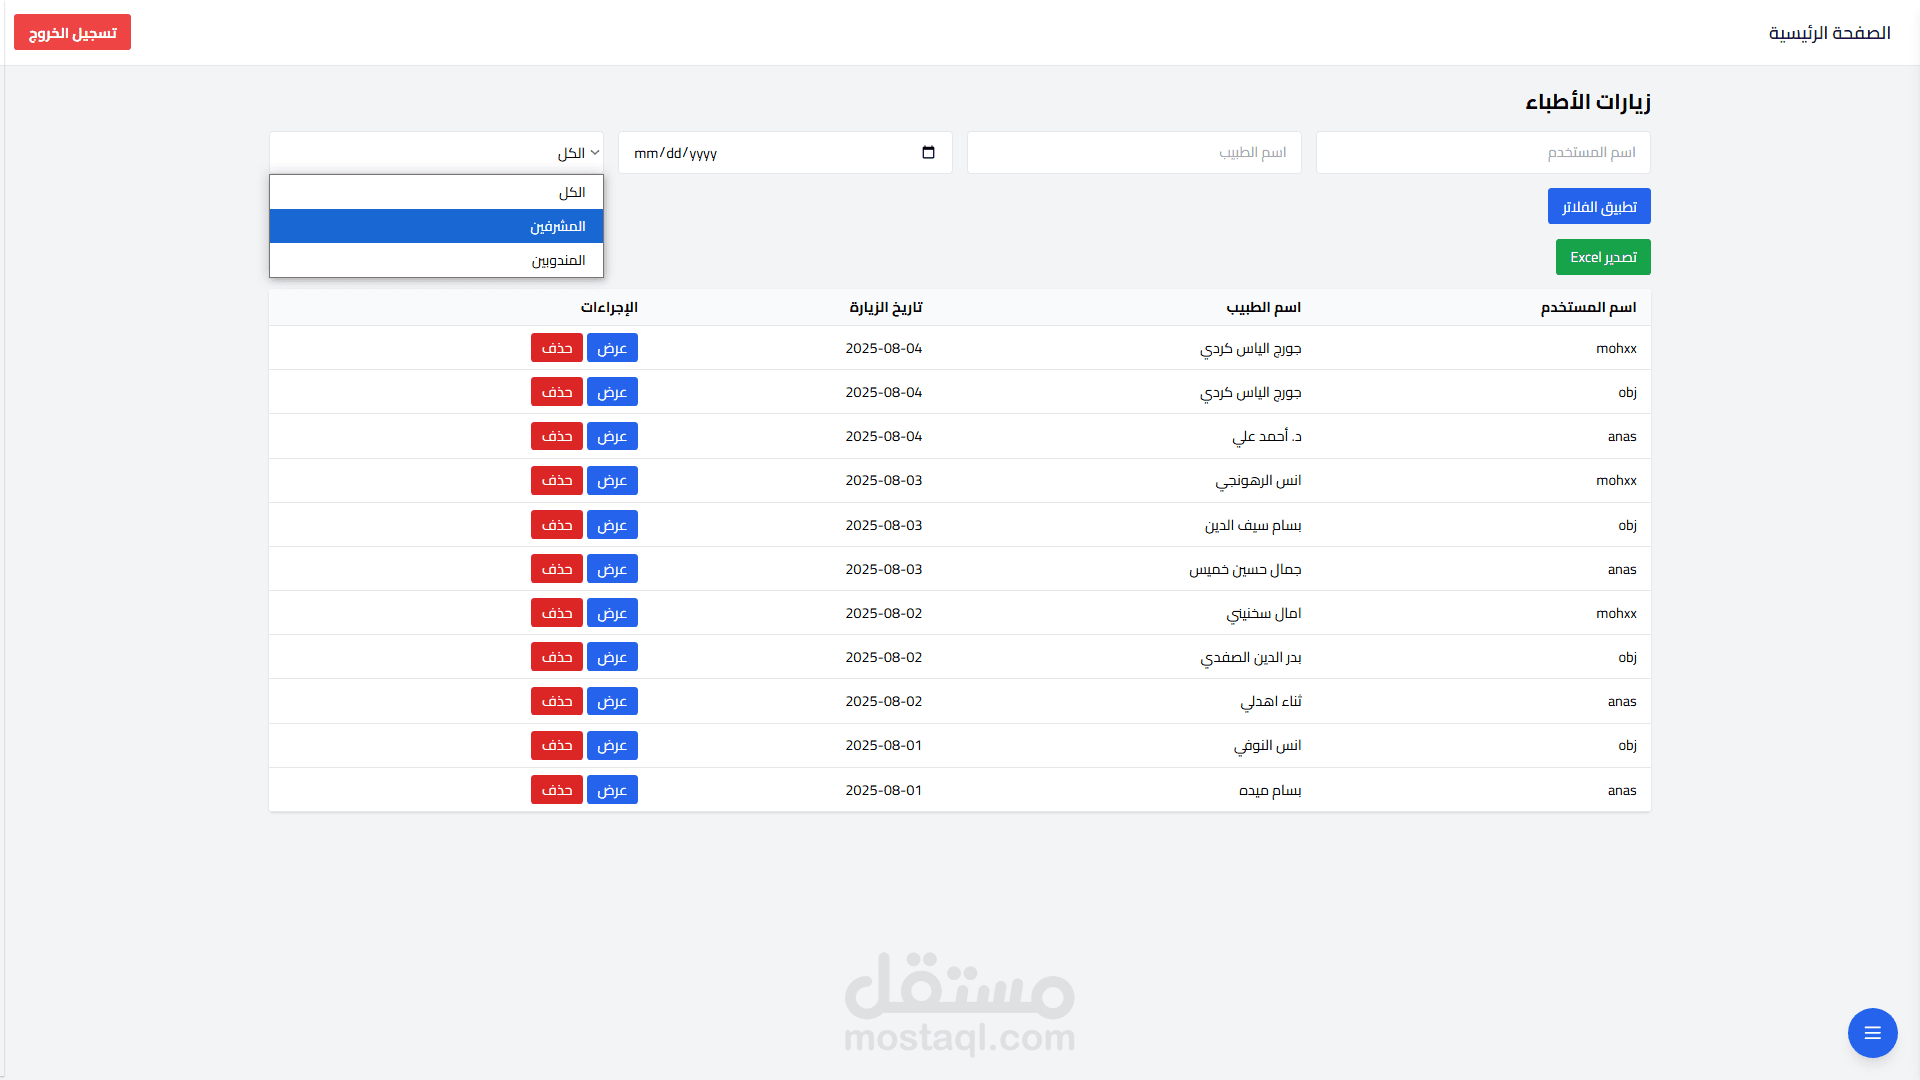Screen dimensions: 1920x1080
Task: Open the calendar picker icon in date field
Action: click(x=928, y=153)
